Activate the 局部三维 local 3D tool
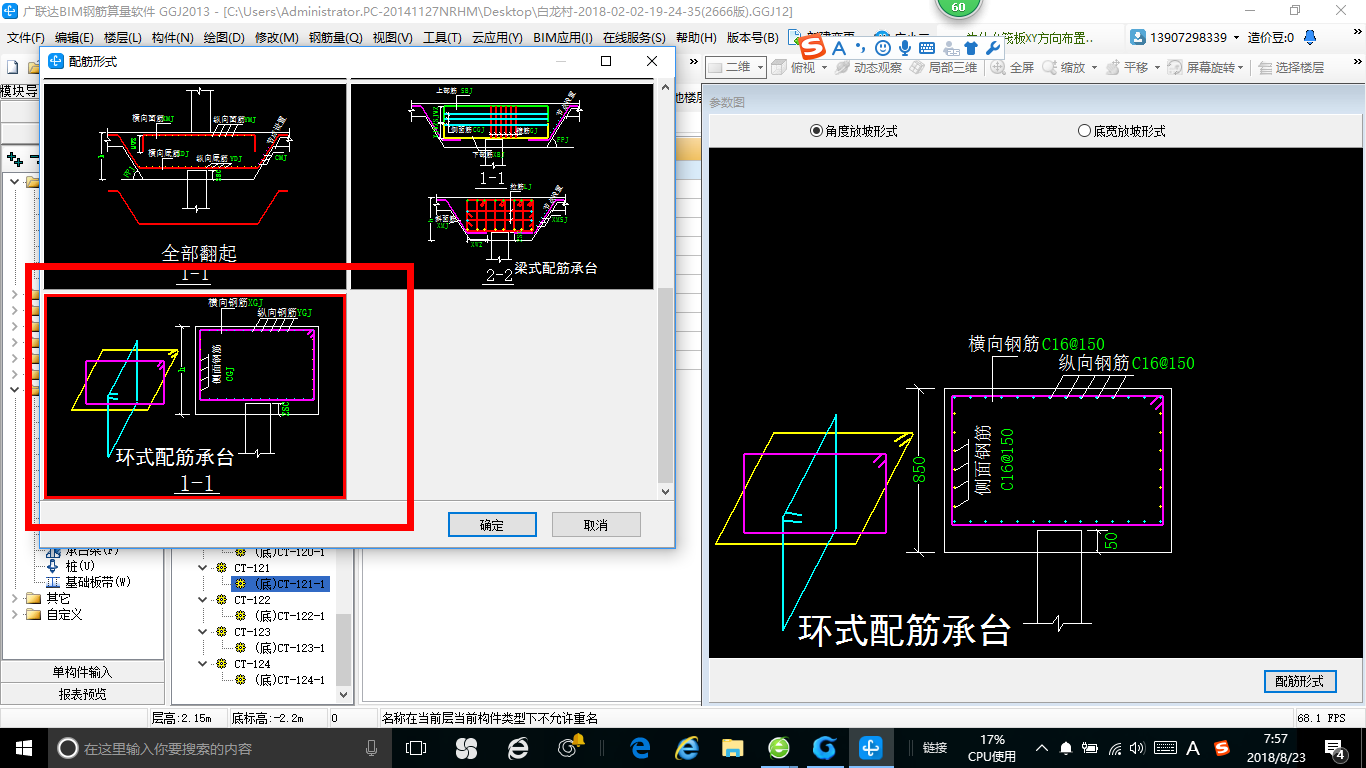The height and width of the screenshot is (768, 1366). pyautogui.click(x=945, y=67)
